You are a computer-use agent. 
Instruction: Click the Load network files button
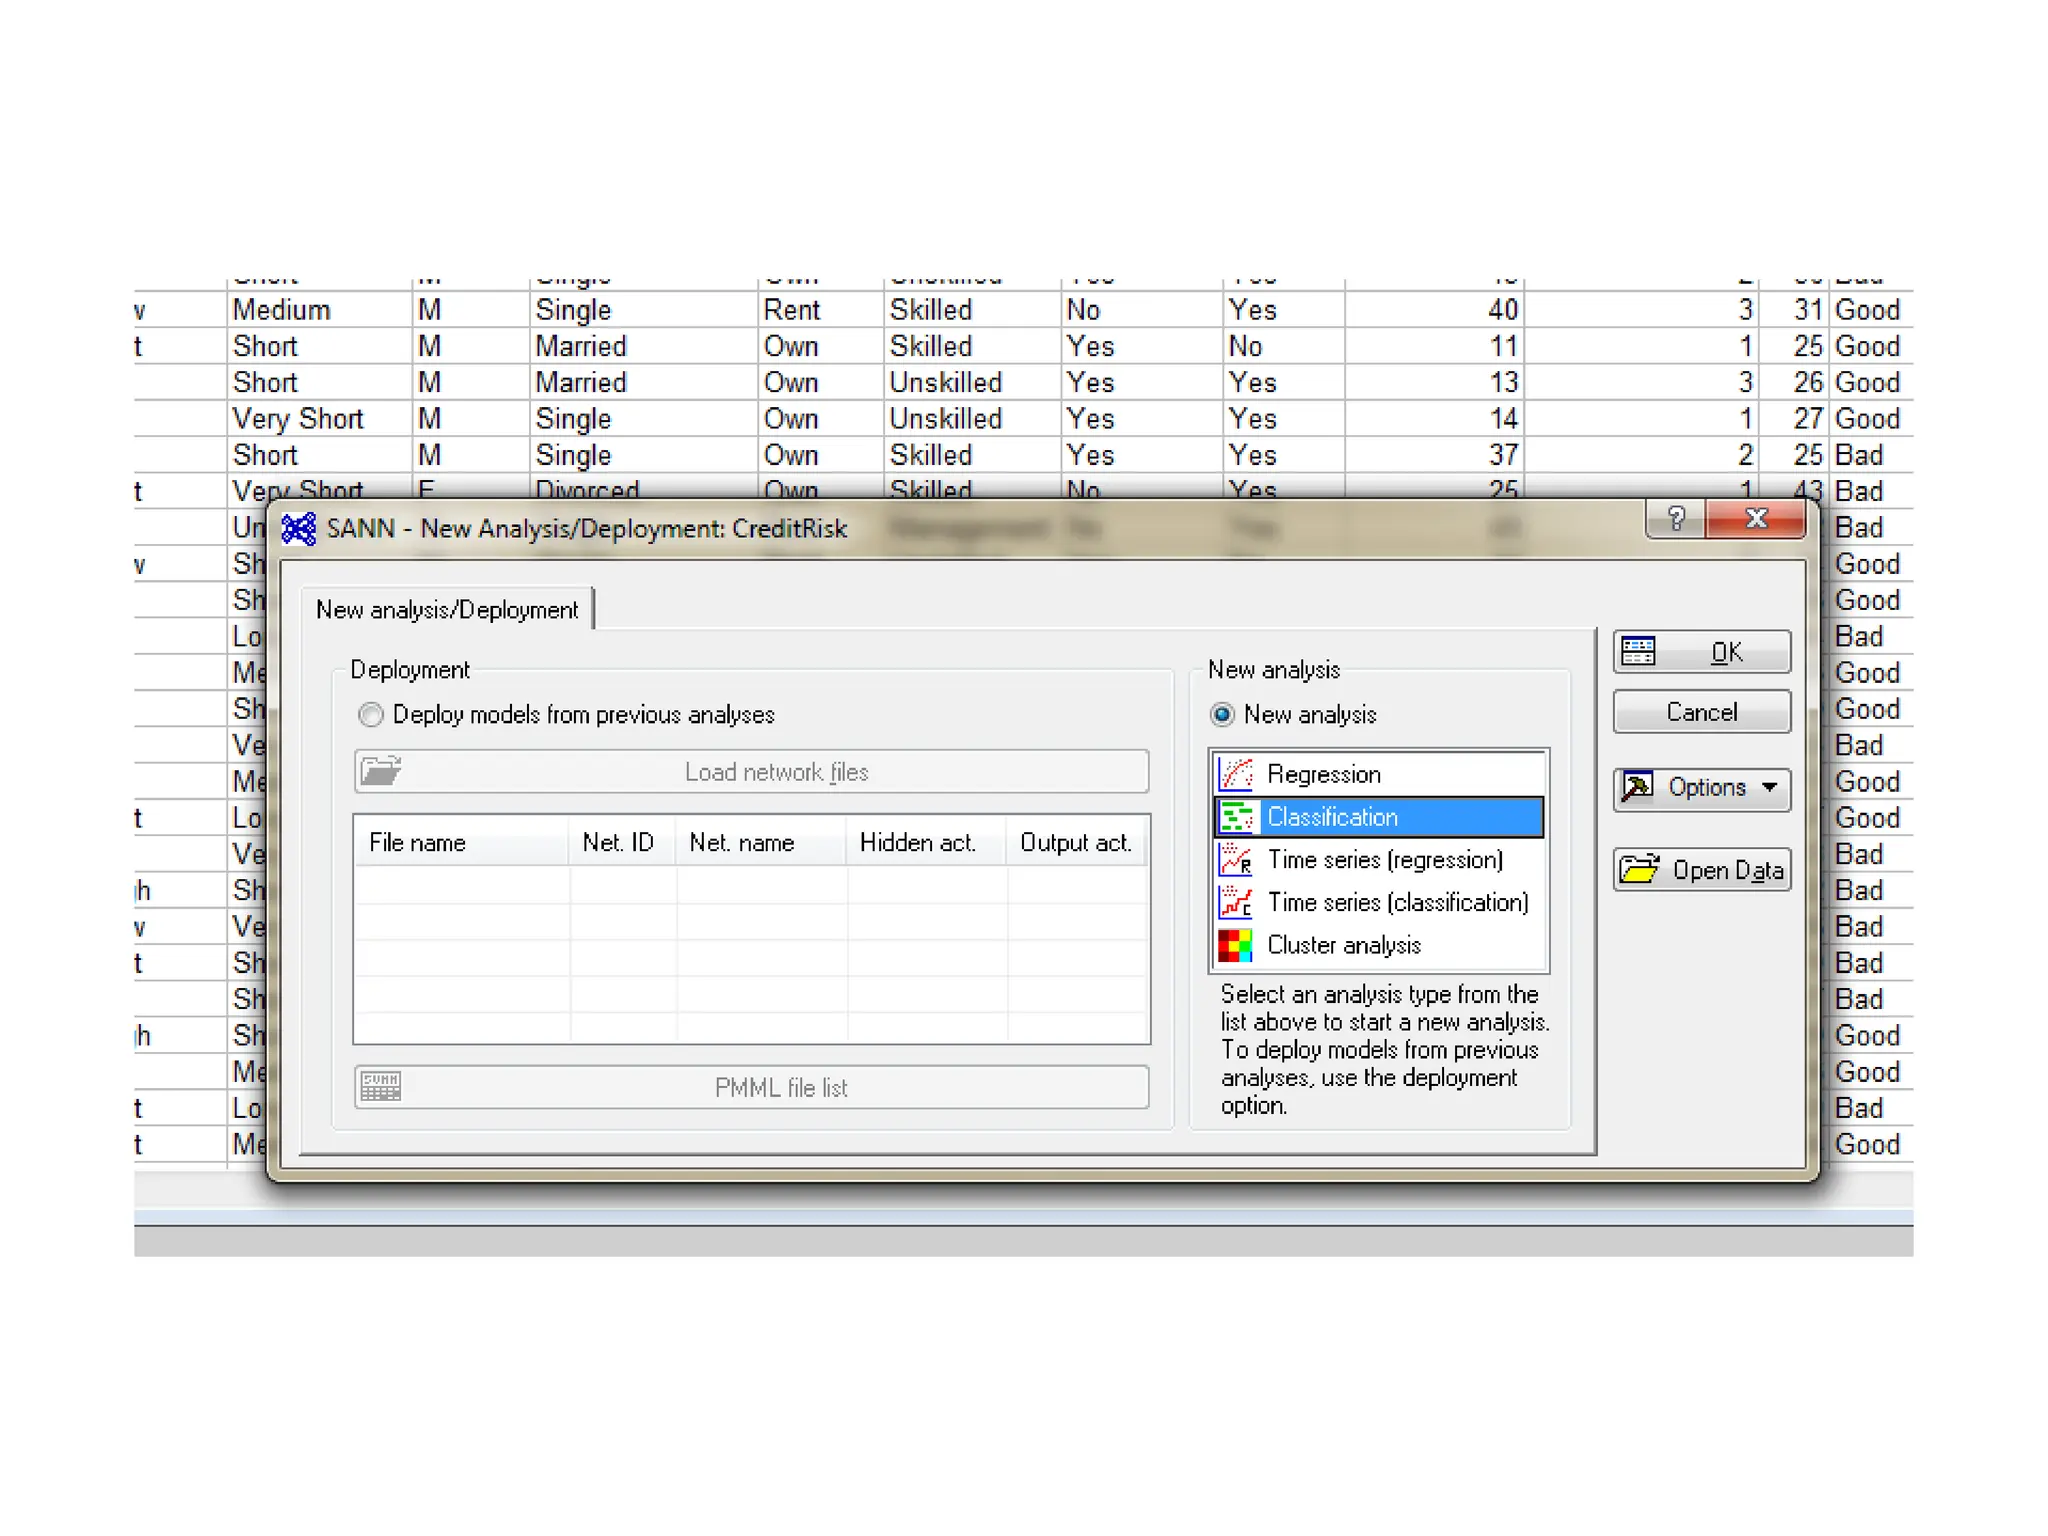751,772
